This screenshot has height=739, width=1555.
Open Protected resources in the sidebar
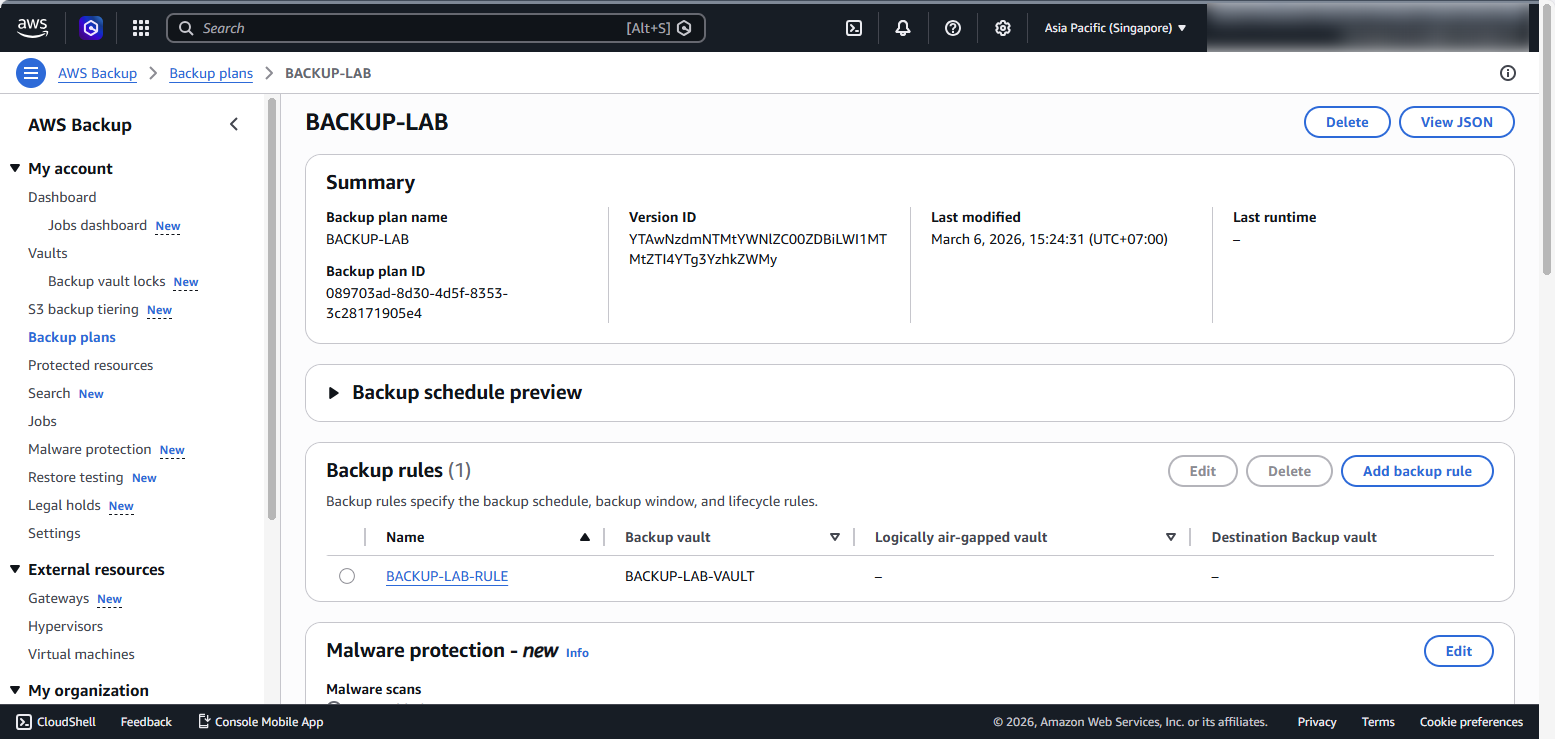click(x=91, y=365)
